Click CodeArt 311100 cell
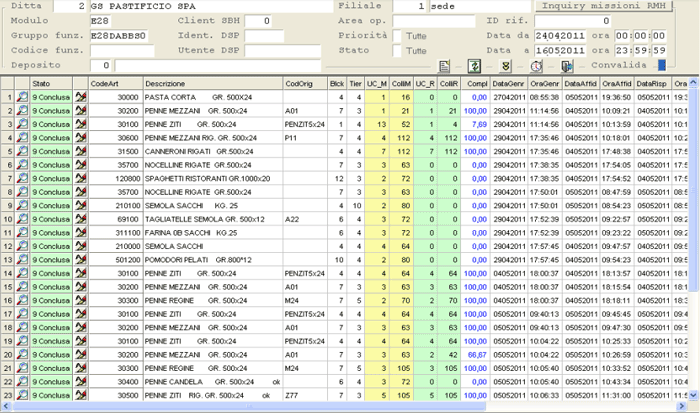The height and width of the screenshot is (413, 700). coord(116,233)
